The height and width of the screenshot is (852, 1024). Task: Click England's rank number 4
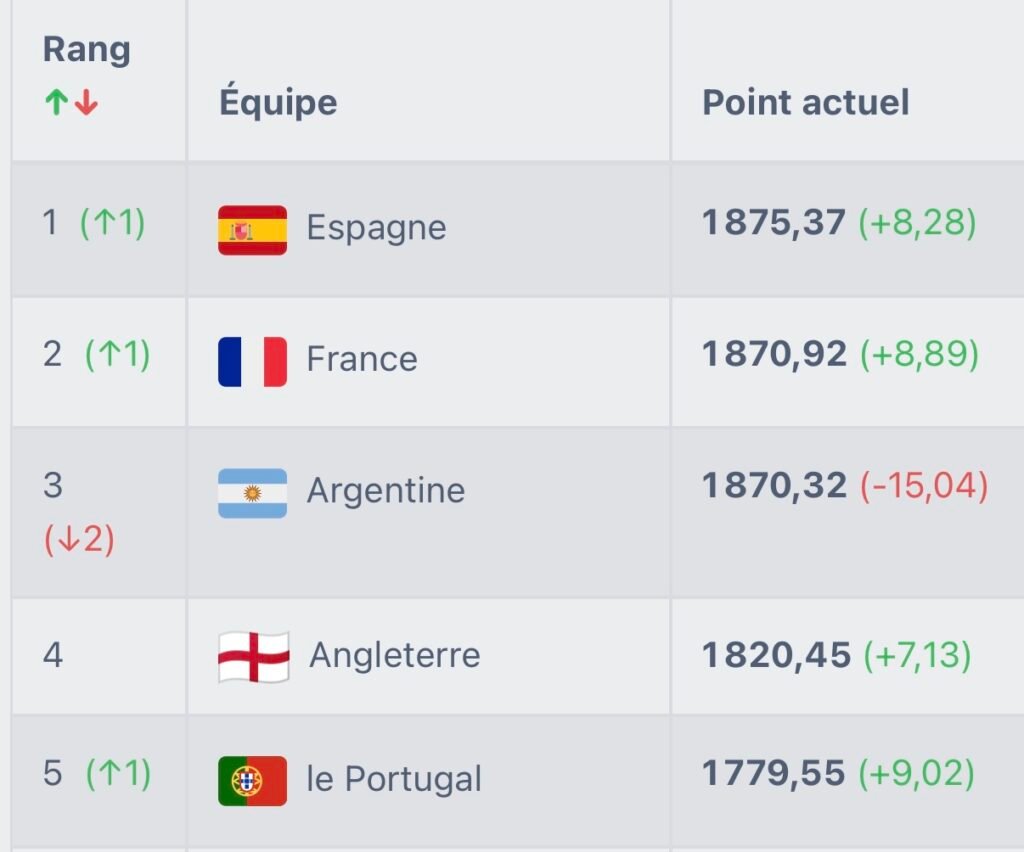pos(53,655)
